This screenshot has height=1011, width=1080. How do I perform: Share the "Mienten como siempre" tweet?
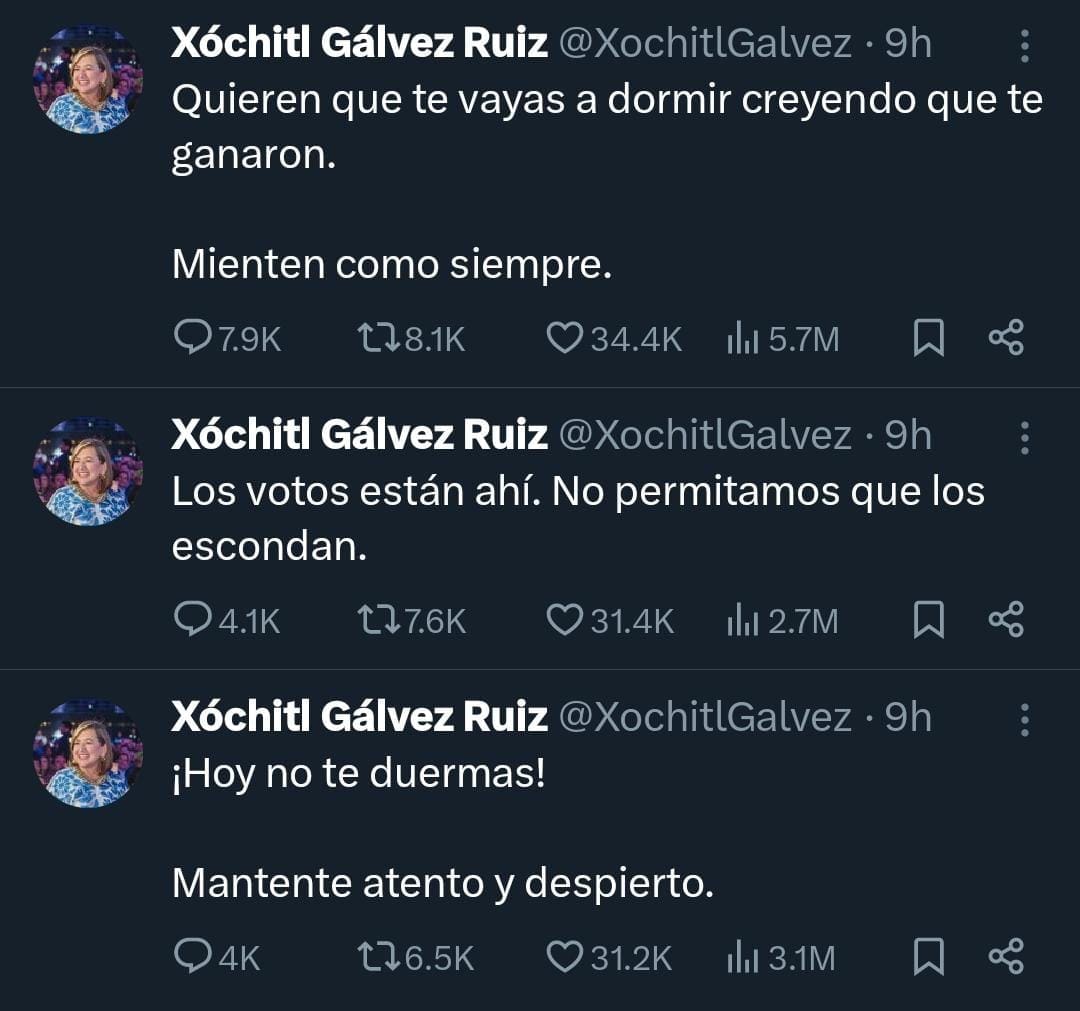1006,340
